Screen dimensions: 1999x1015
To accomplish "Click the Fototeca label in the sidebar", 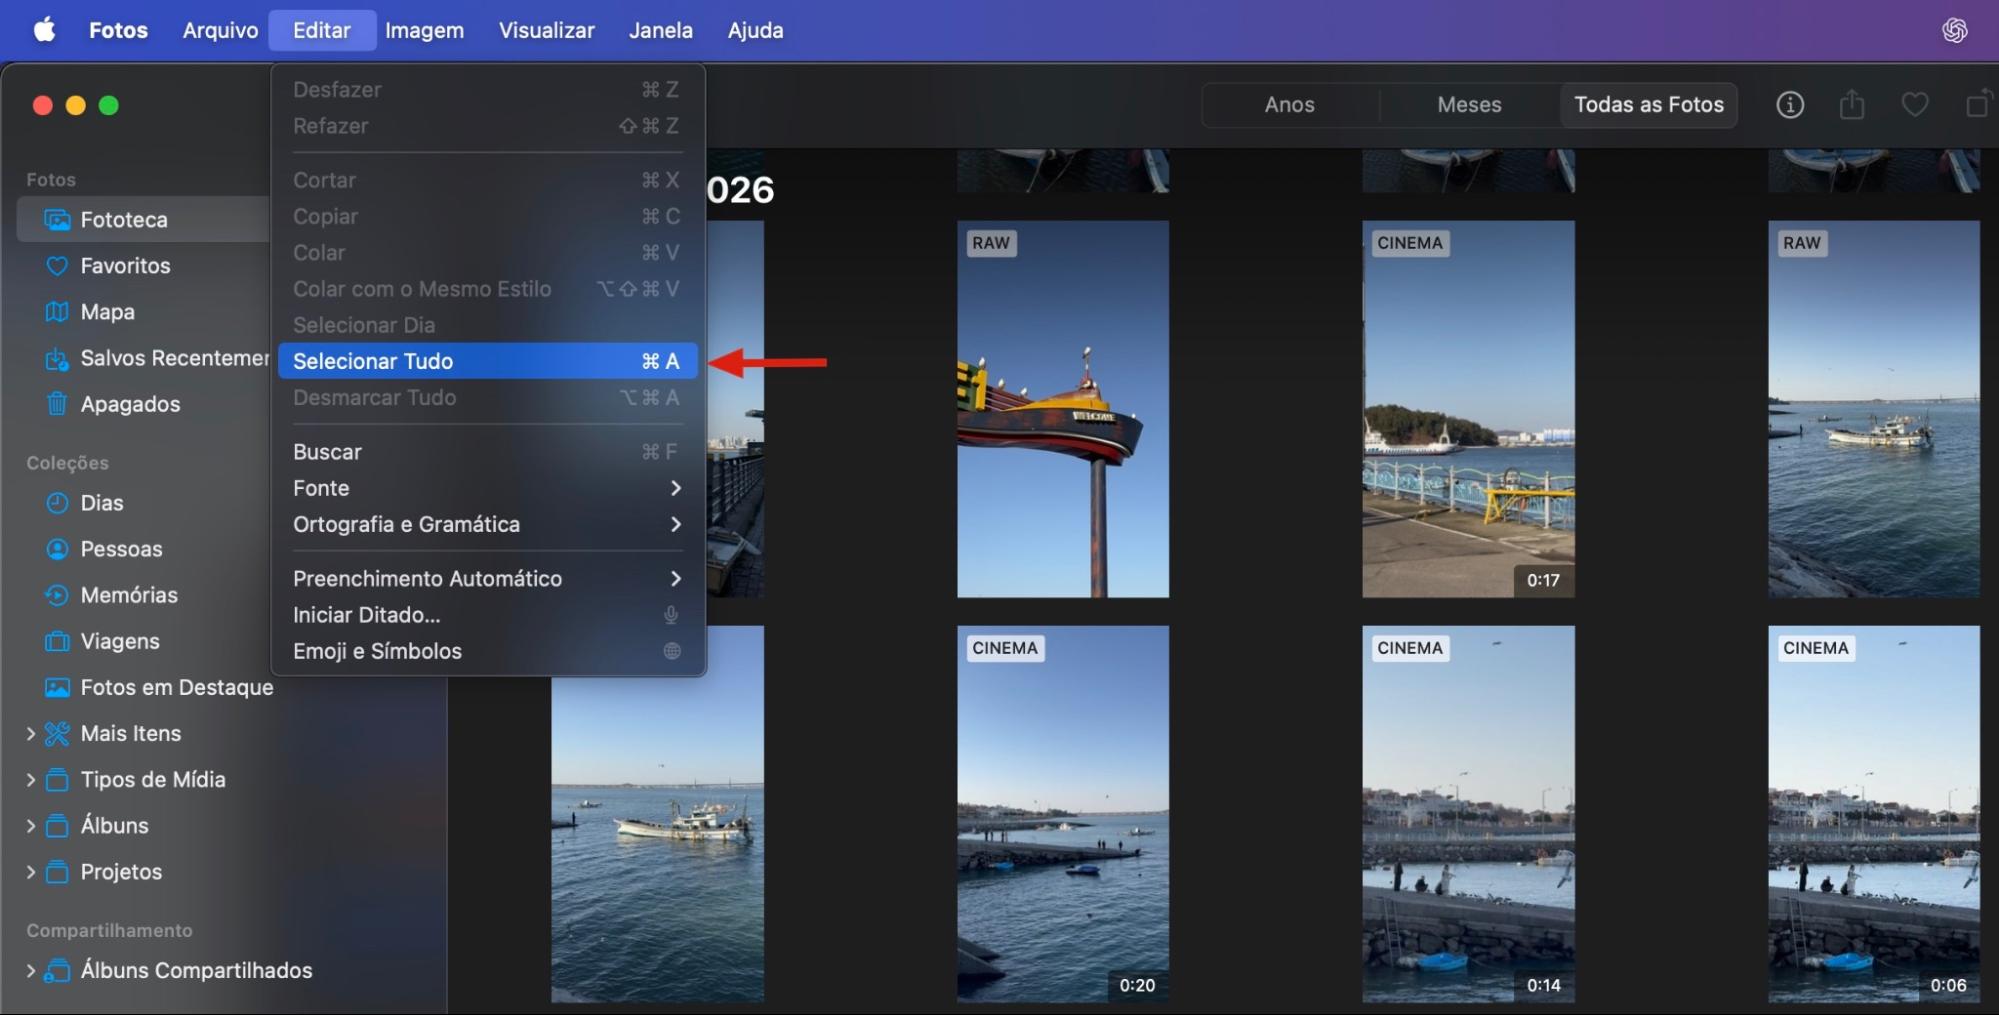I will 124,220.
